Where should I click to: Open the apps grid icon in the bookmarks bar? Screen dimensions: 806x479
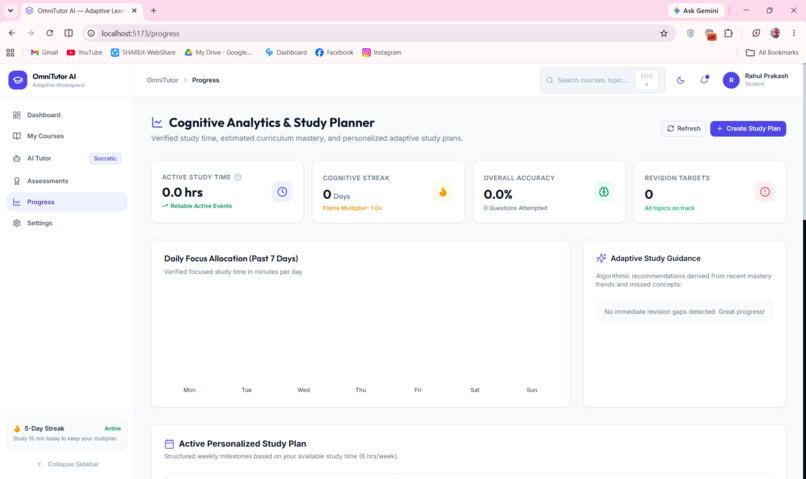pyautogui.click(x=10, y=52)
